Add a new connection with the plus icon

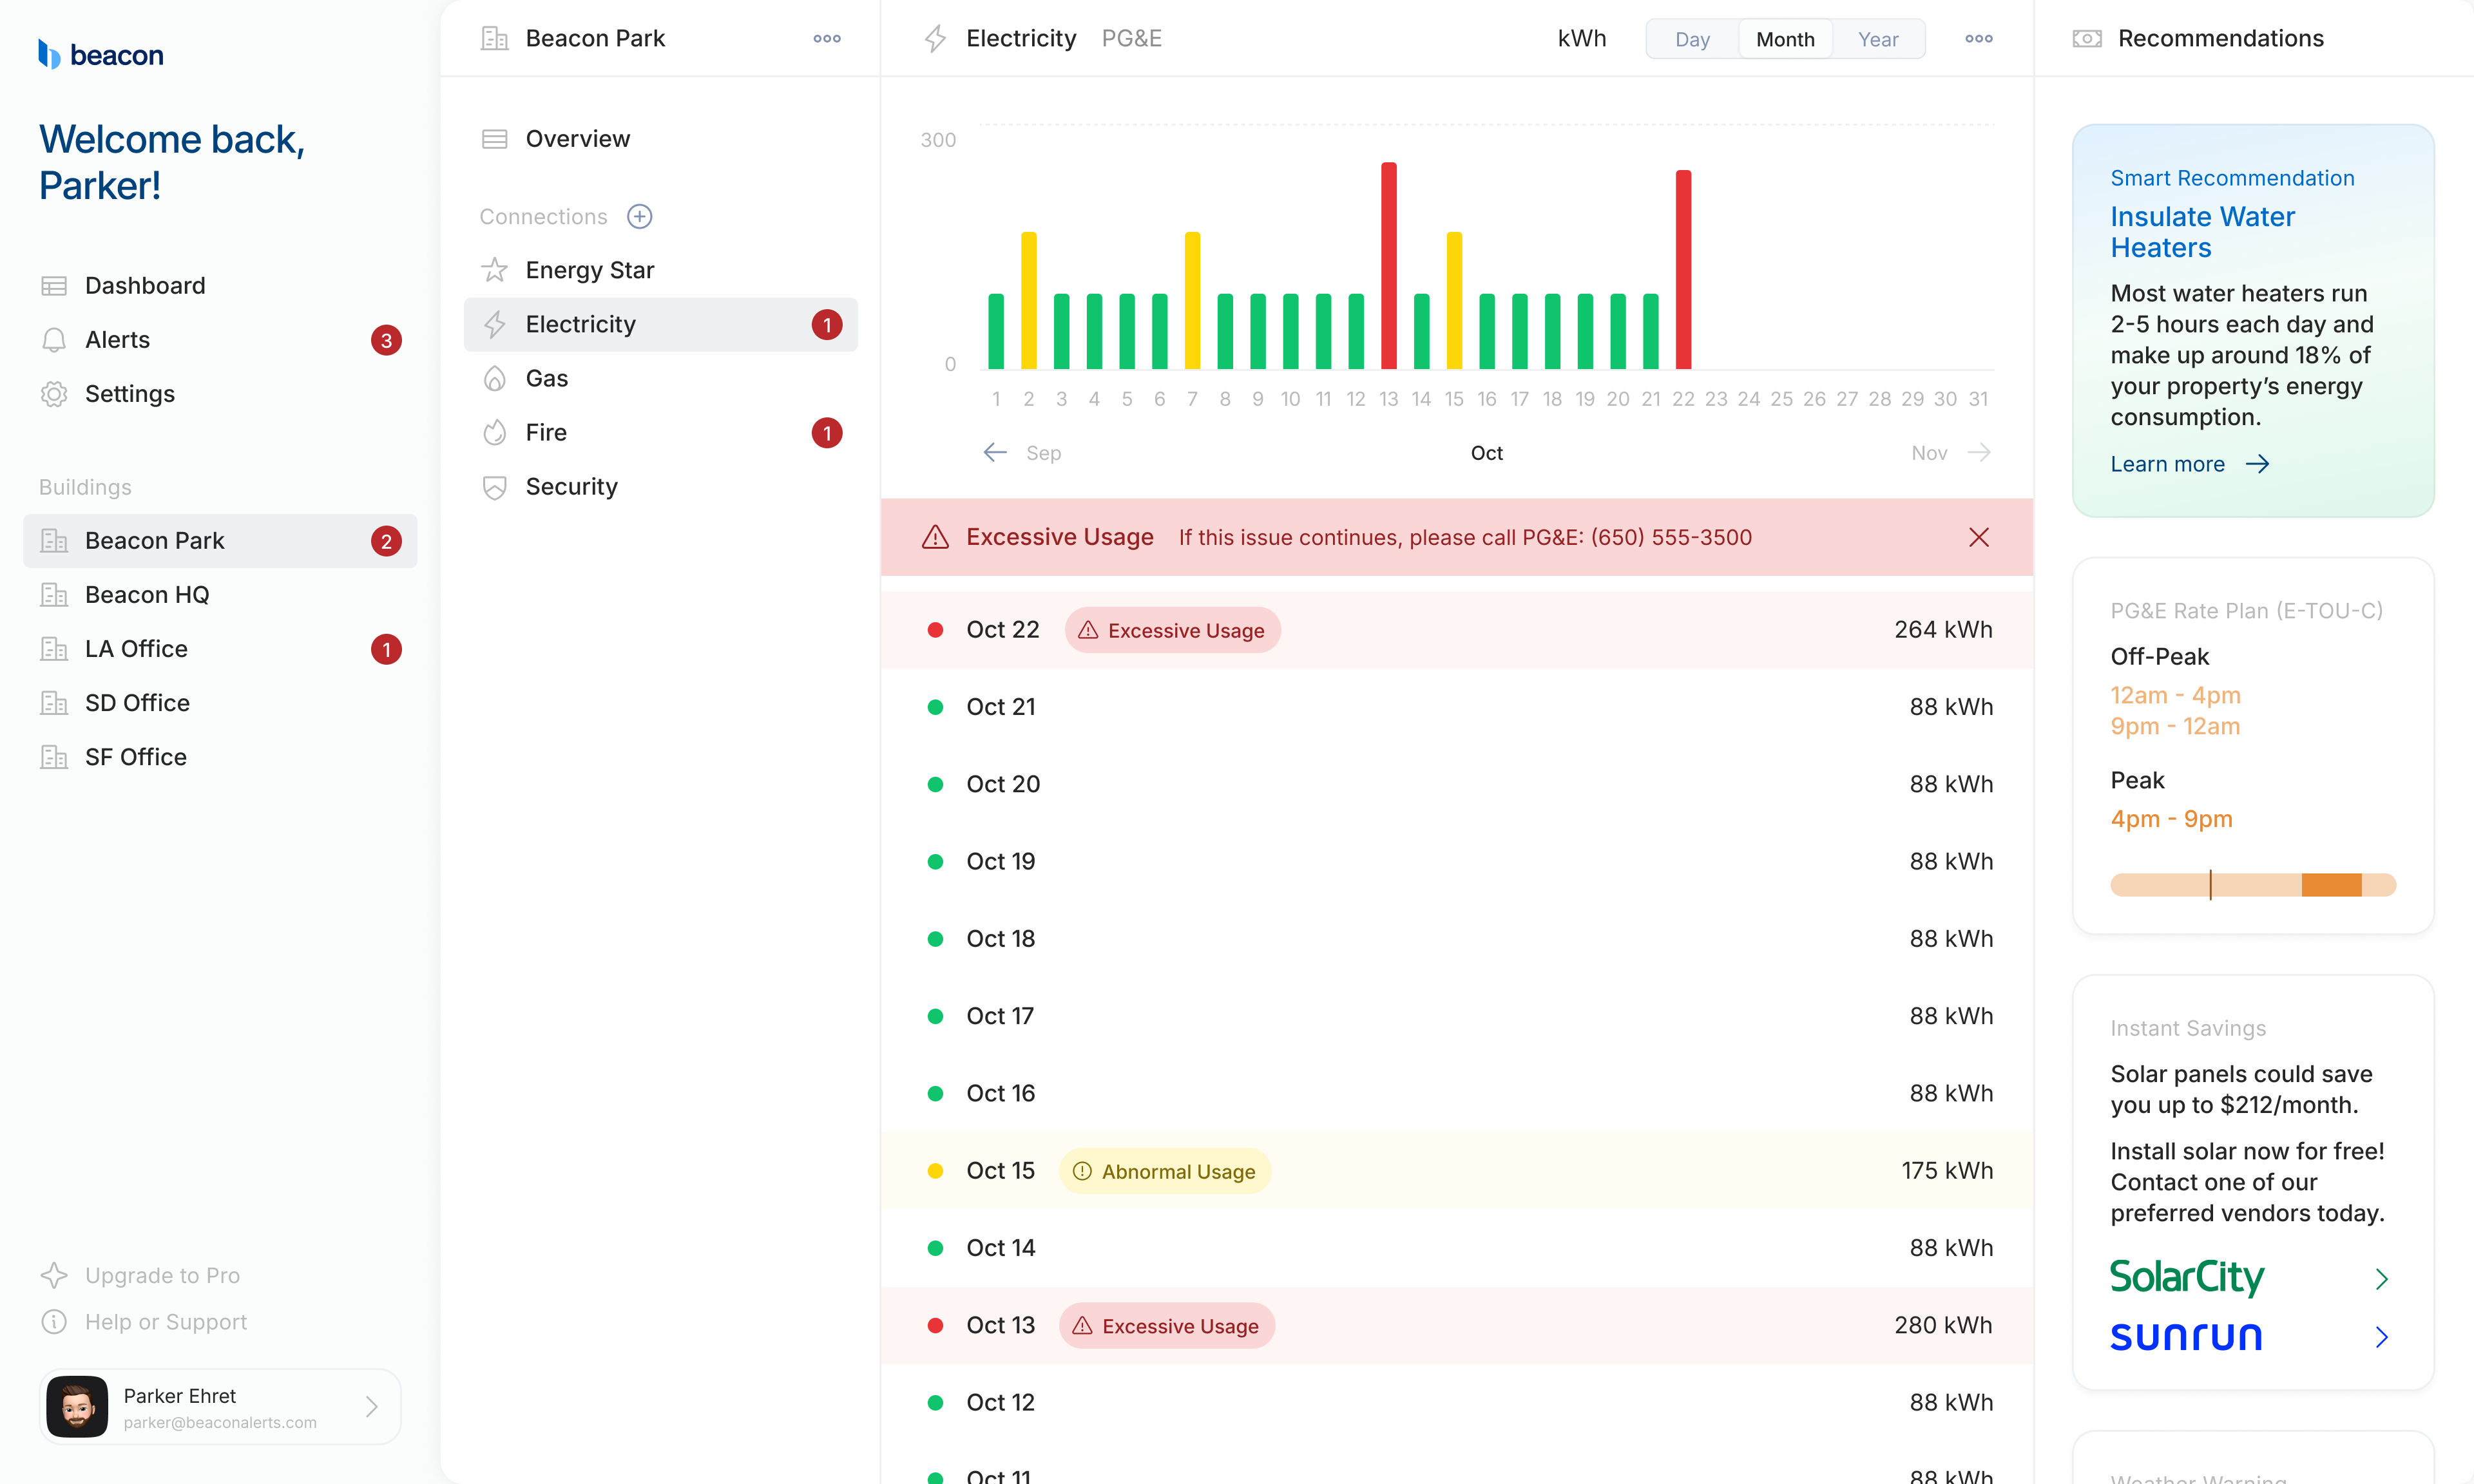point(640,216)
